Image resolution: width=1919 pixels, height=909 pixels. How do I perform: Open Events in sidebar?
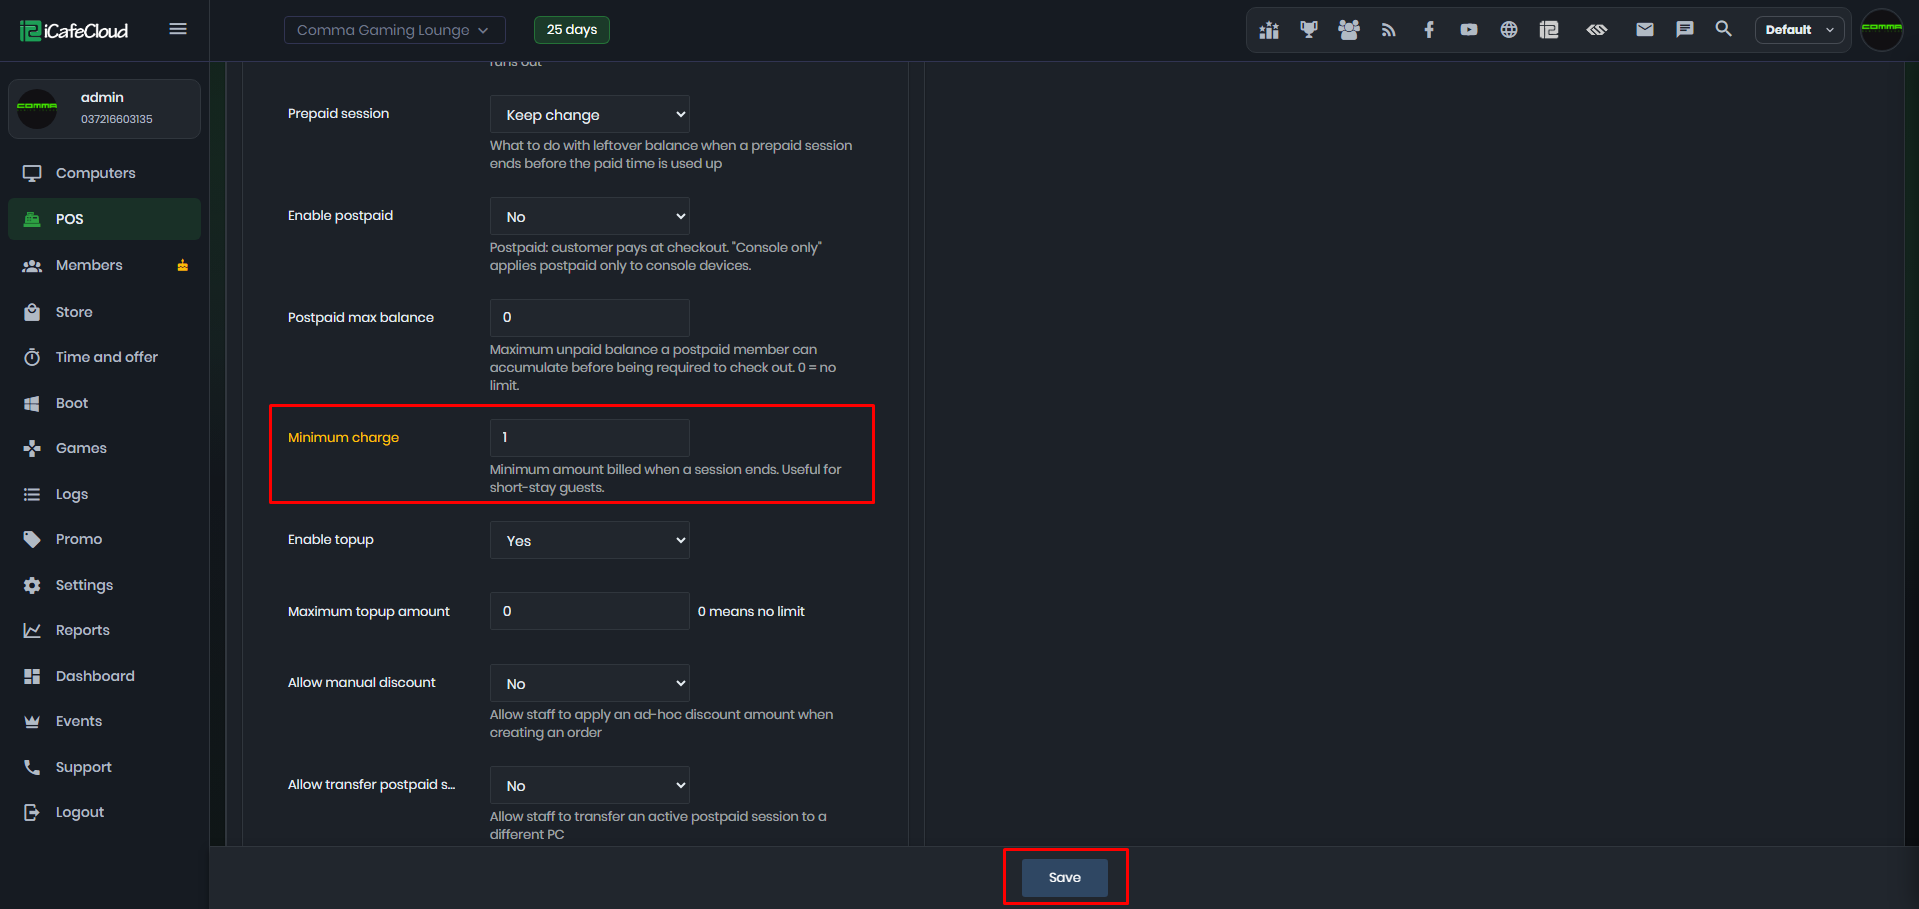pos(104,721)
